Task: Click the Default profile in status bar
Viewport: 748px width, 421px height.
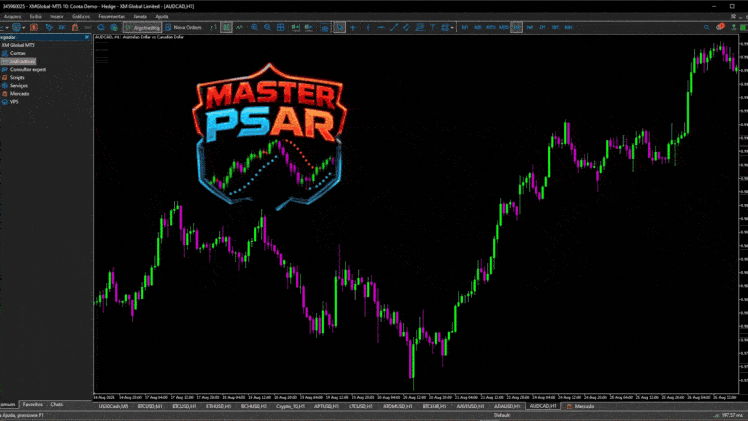Action: click(x=502, y=415)
